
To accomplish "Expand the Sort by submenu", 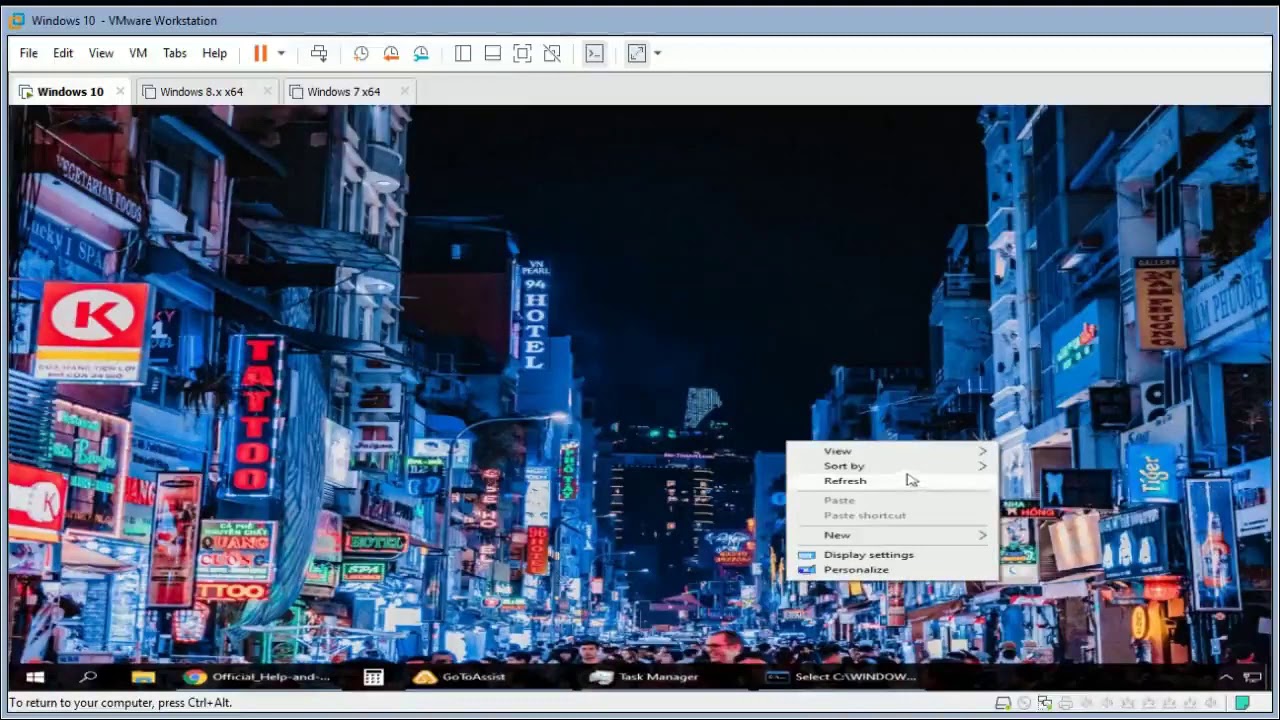I will point(892,466).
